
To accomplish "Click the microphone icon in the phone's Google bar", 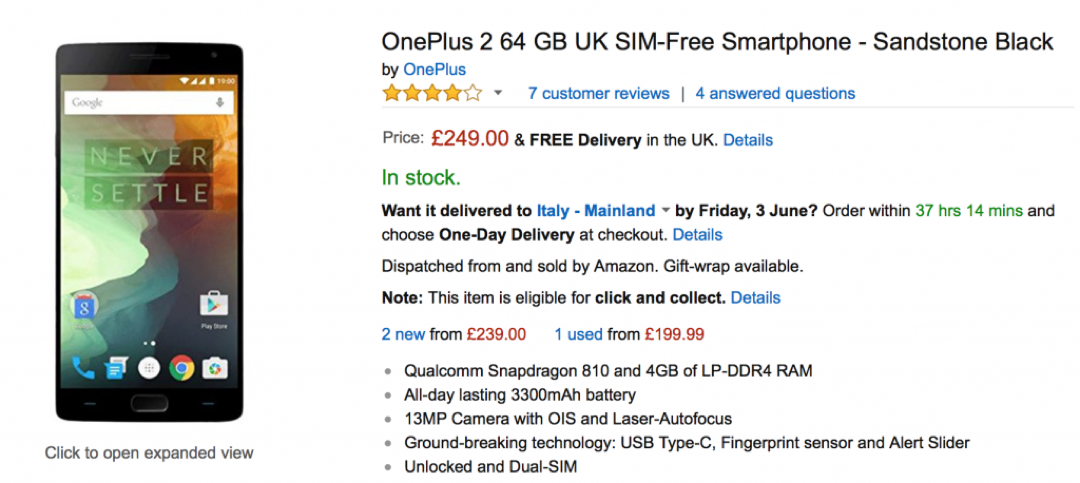I will click(x=220, y=103).
